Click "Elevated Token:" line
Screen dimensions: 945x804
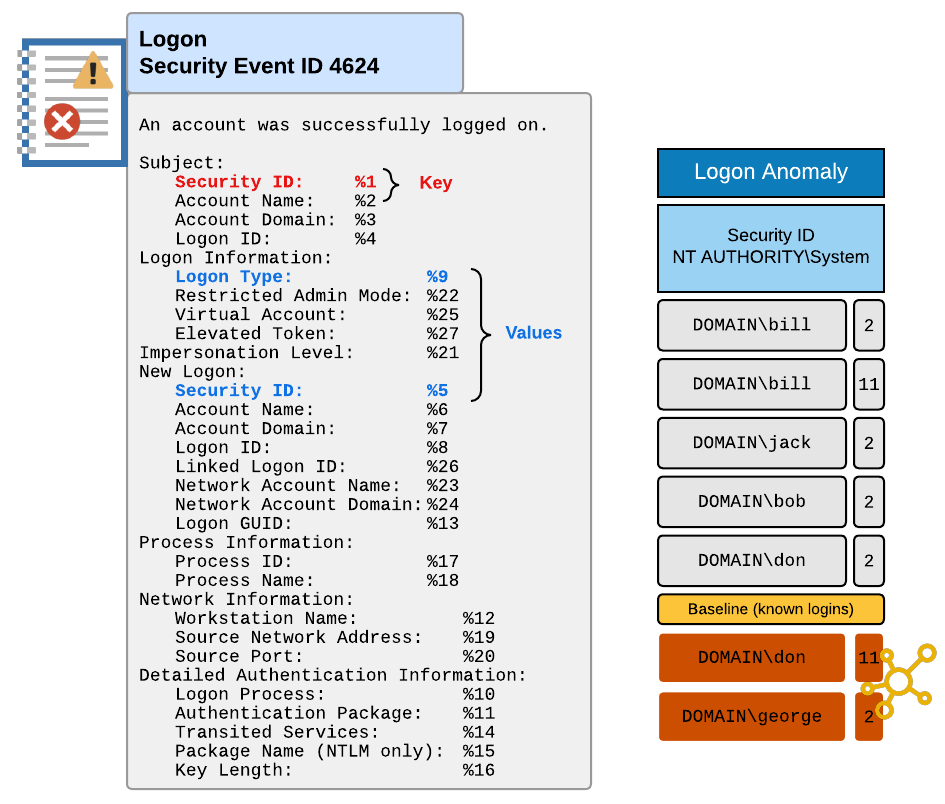click(x=317, y=333)
